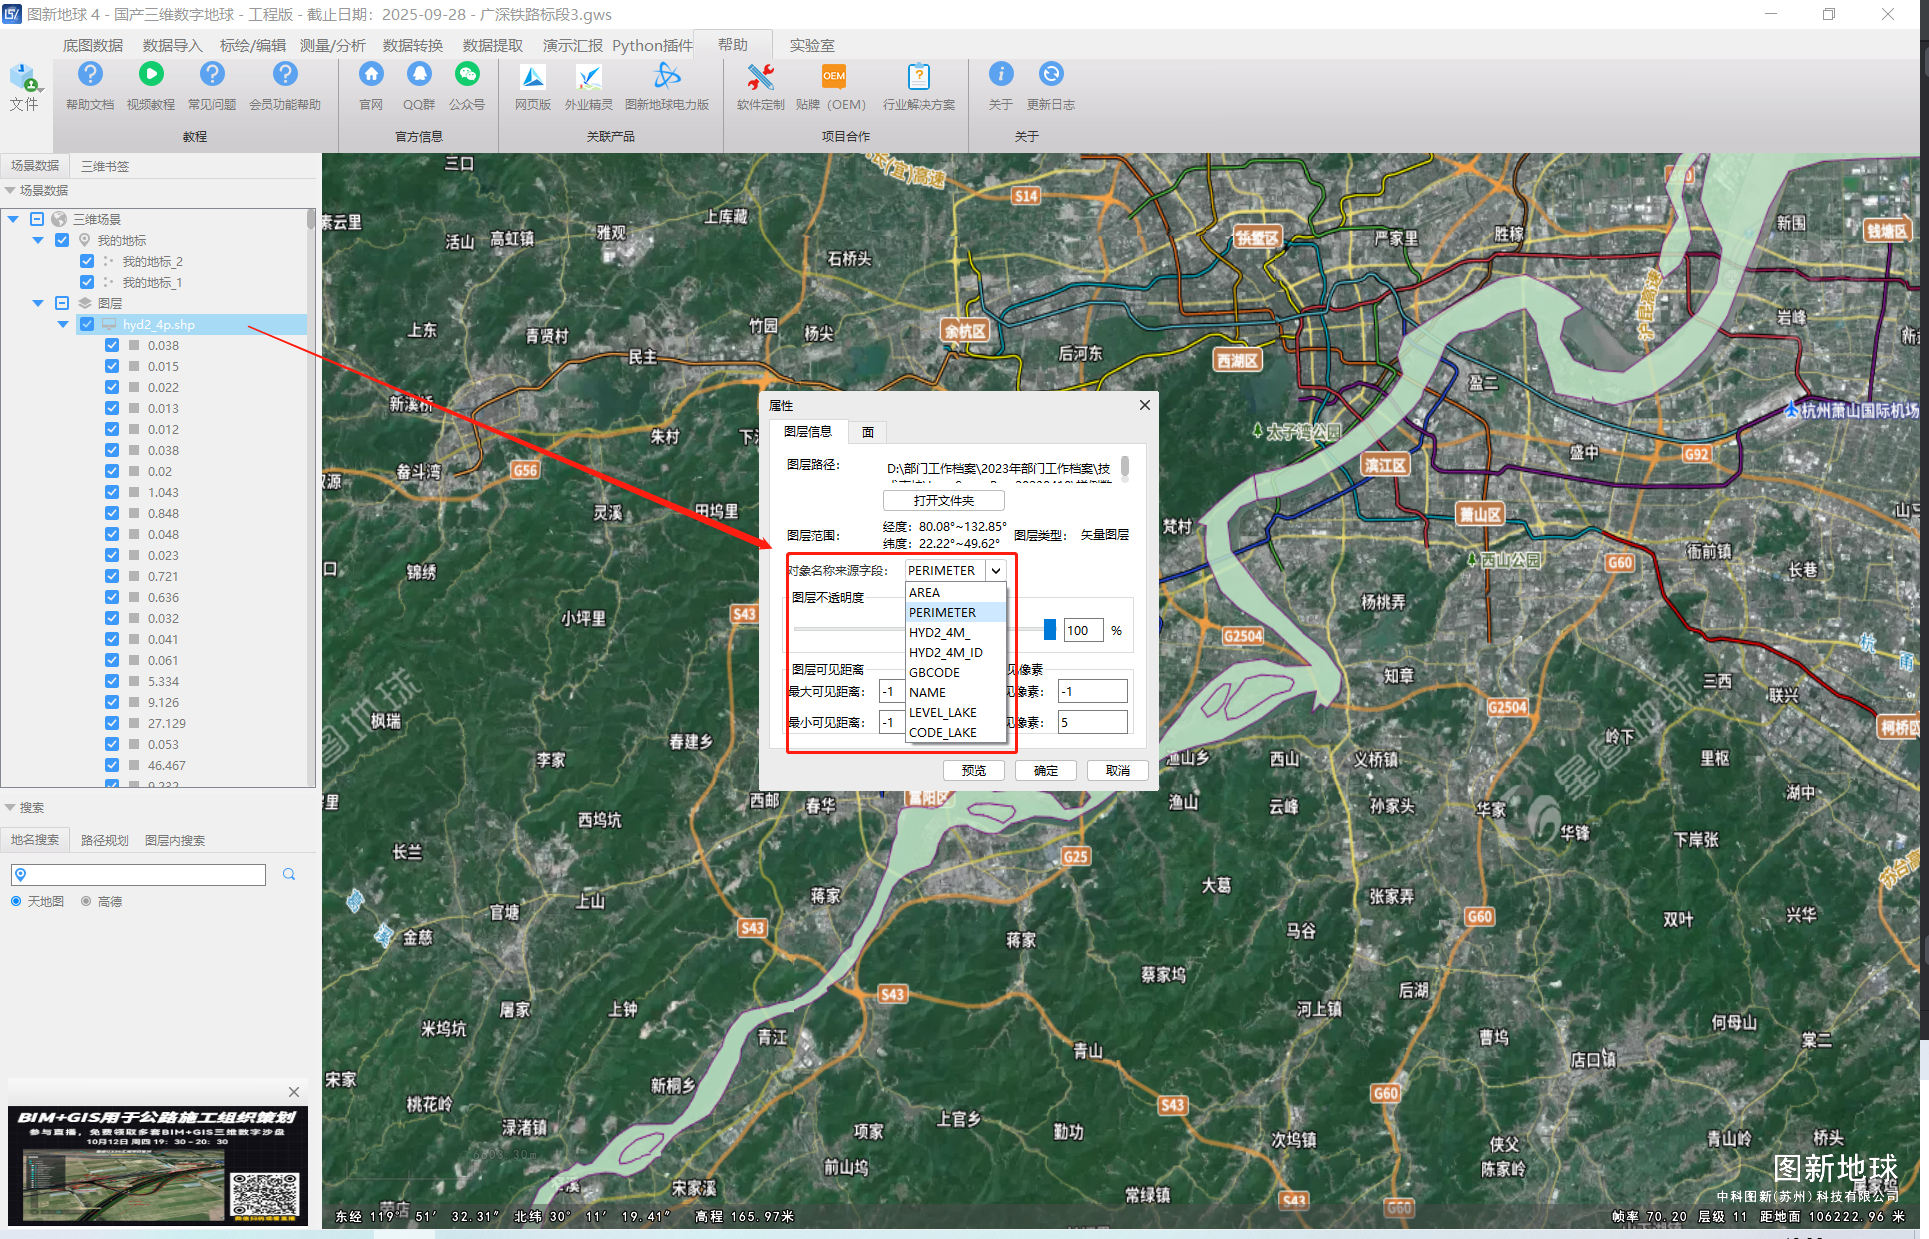Click the 我的地标_2 placemark icon
The width and height of the screenshot is (1929, 1239).
109,261
